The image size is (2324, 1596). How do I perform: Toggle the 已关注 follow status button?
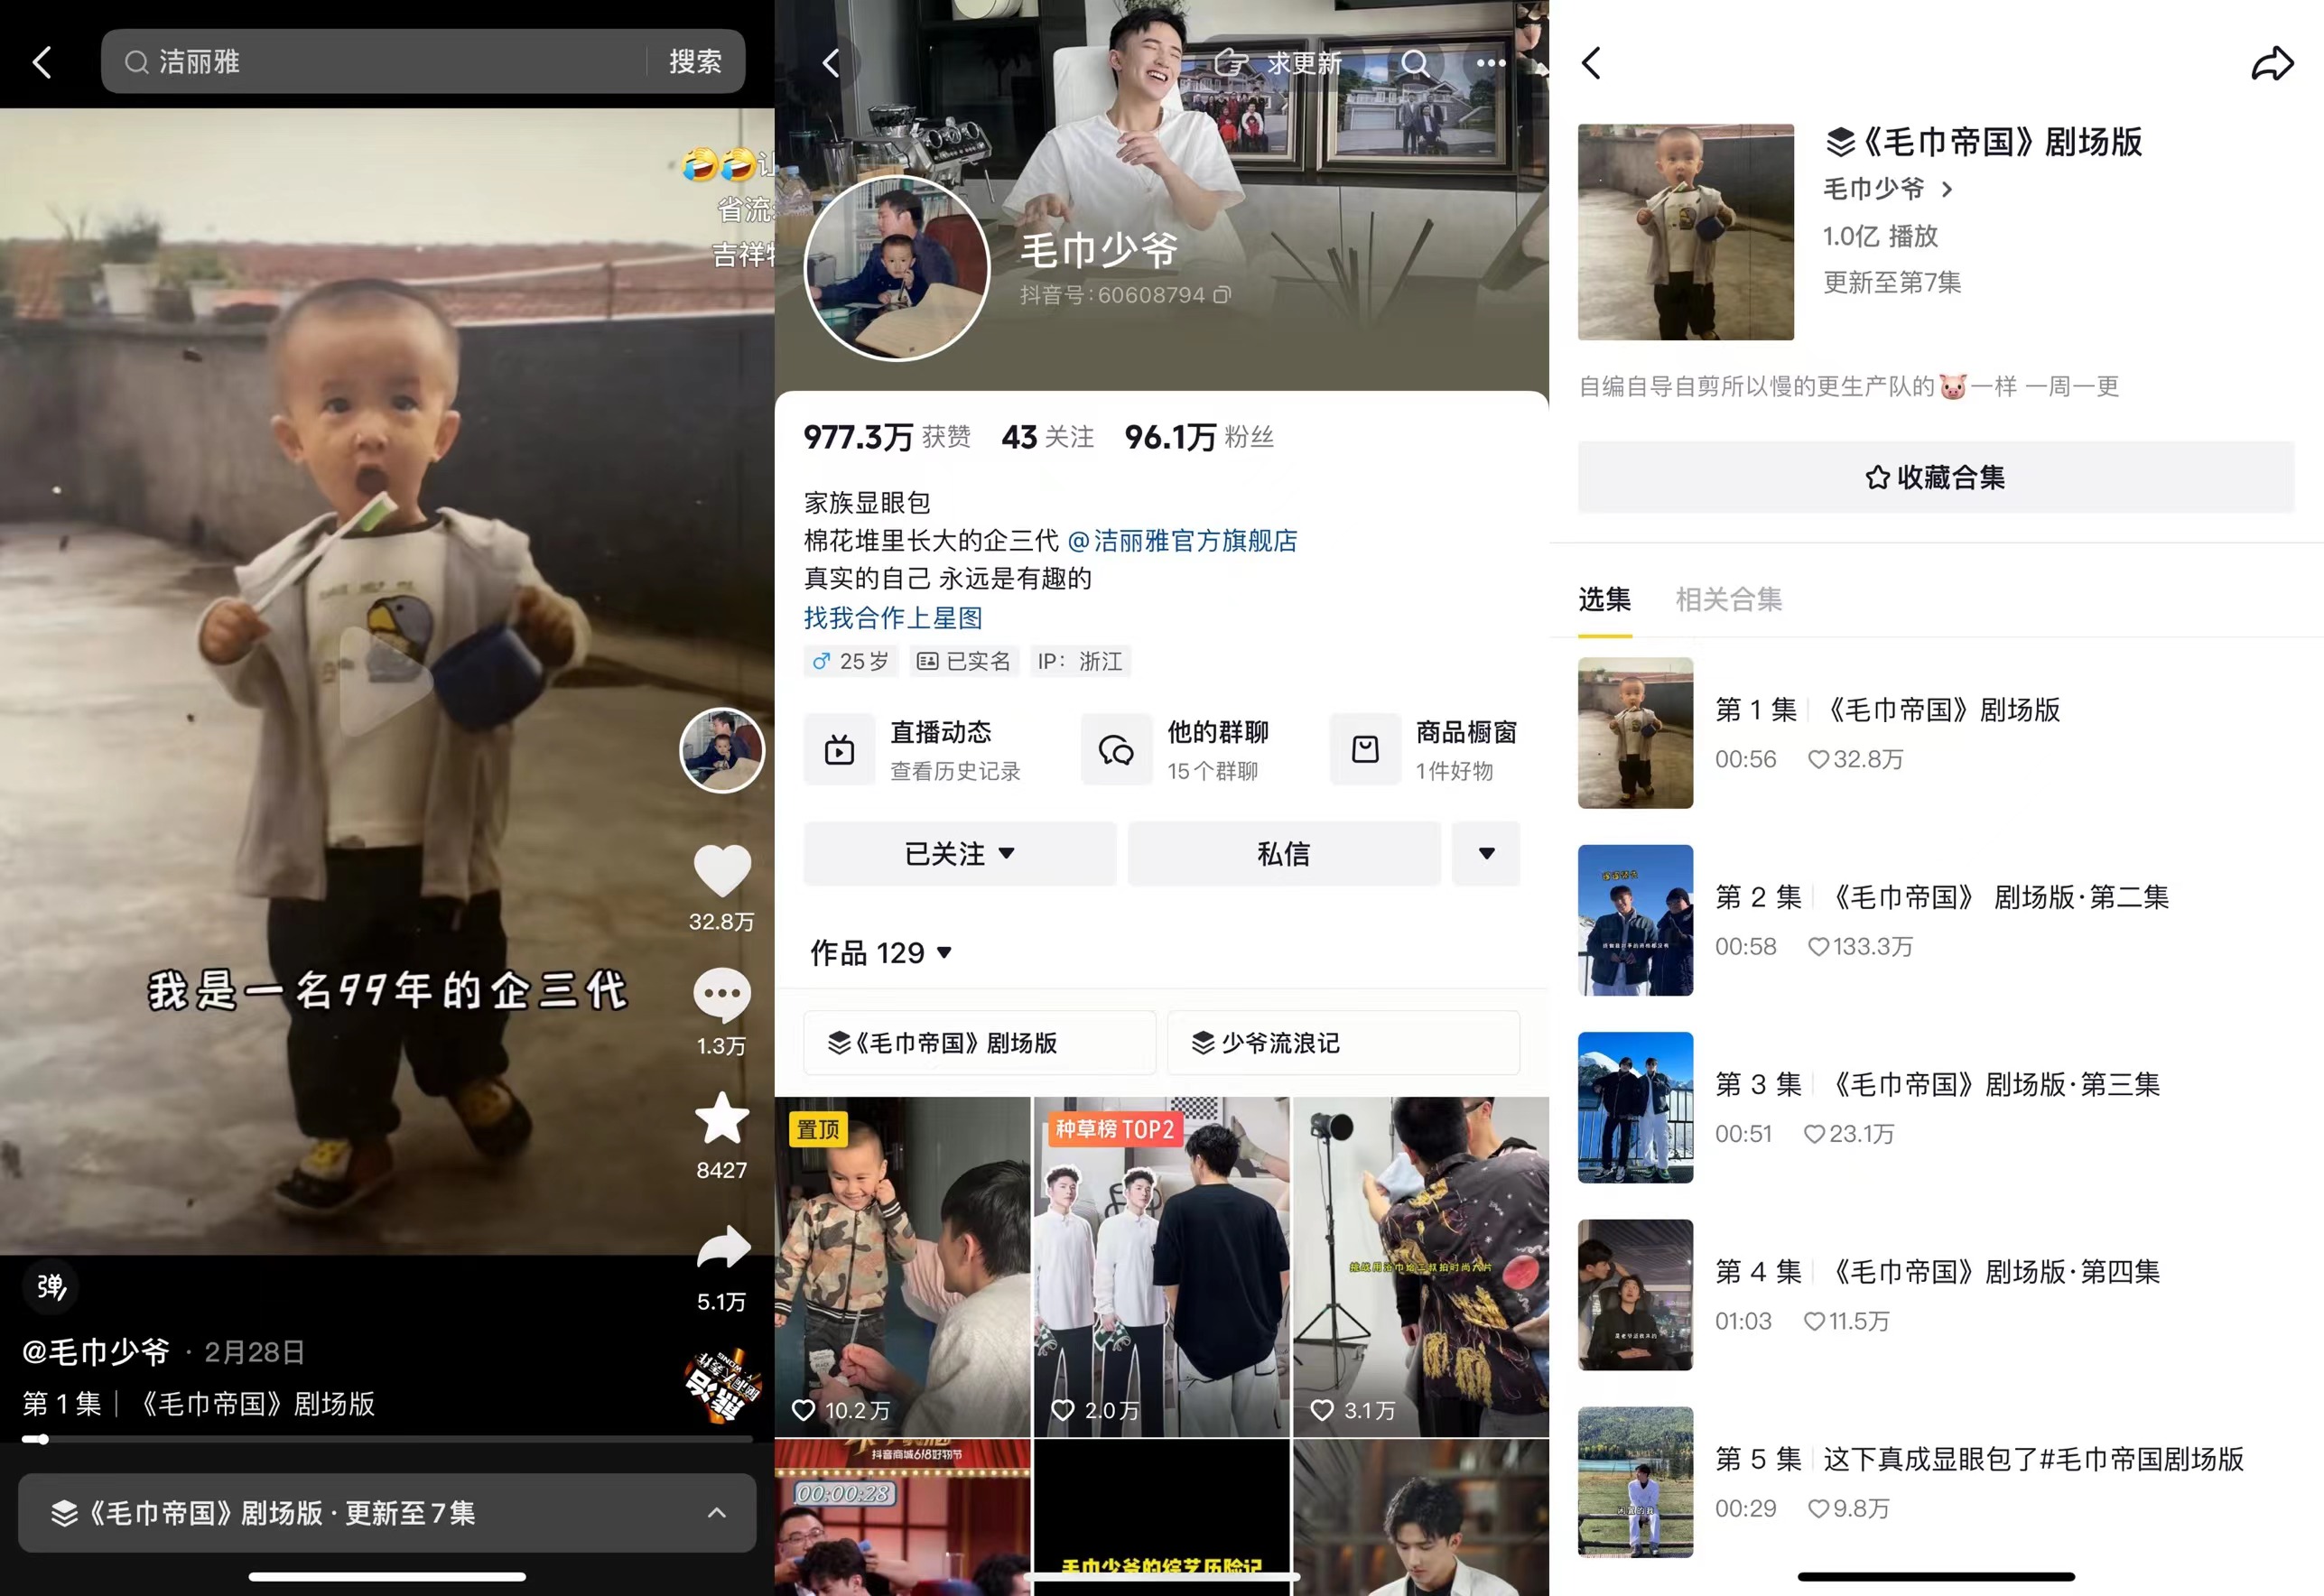[959, 854]
